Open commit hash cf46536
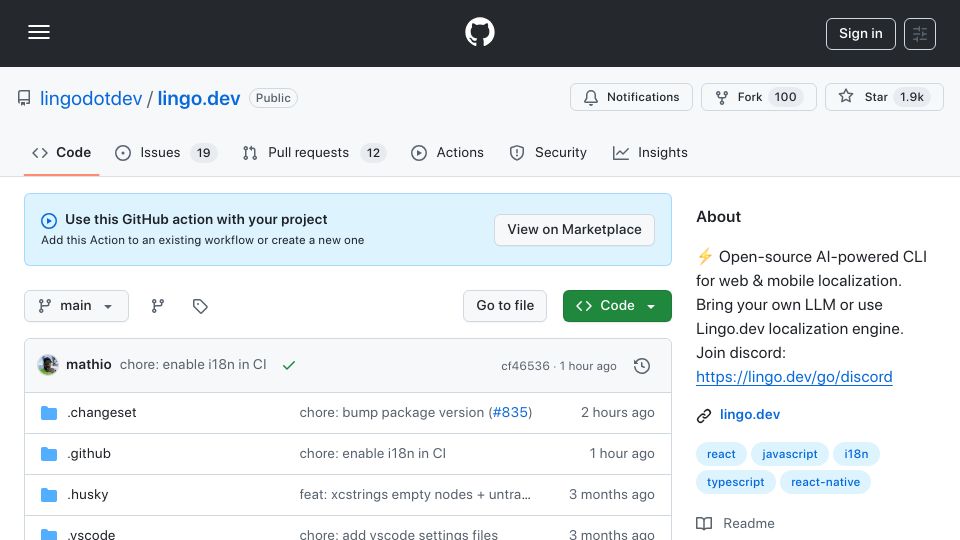 525,366
